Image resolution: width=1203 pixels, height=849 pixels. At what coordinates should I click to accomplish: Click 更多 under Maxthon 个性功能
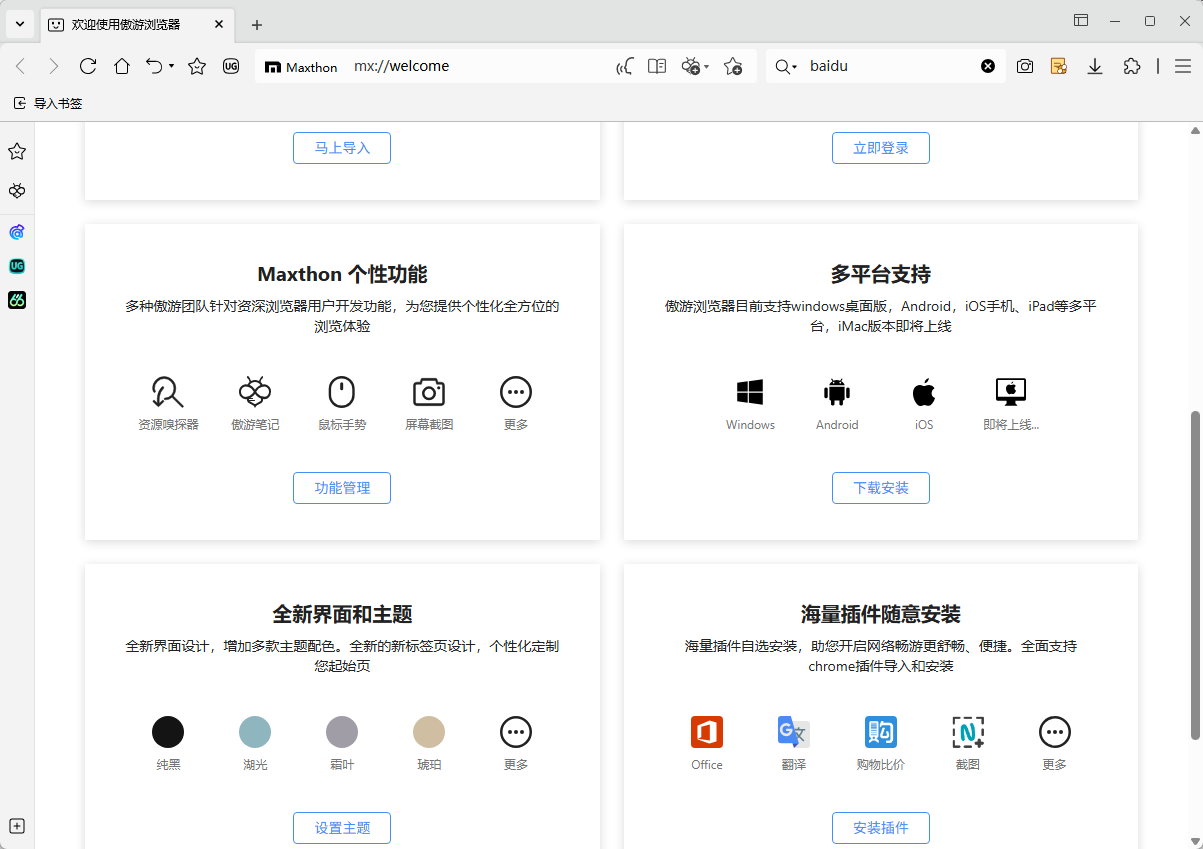tap(516, 391)
